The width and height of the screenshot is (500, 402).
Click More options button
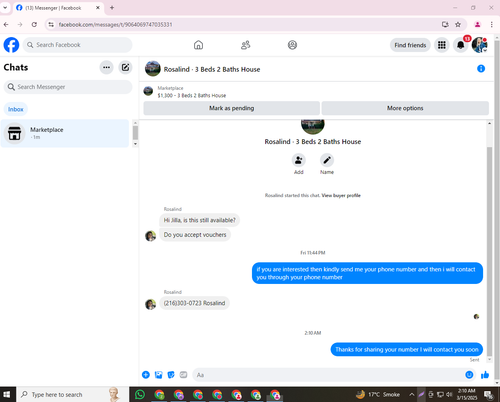point(405,108)
